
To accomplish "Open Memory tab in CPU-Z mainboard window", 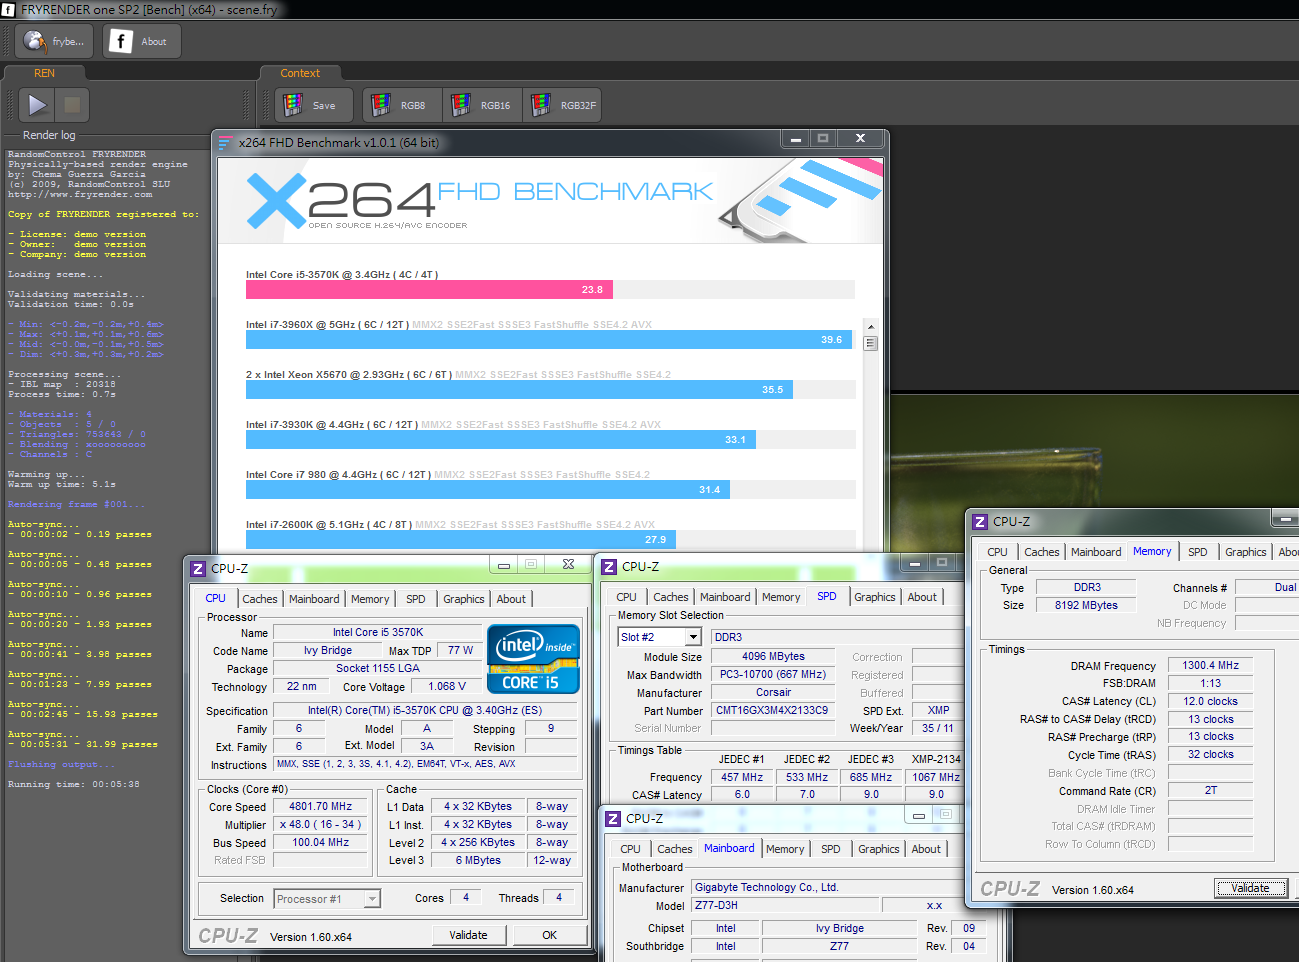I will point(785,849).
